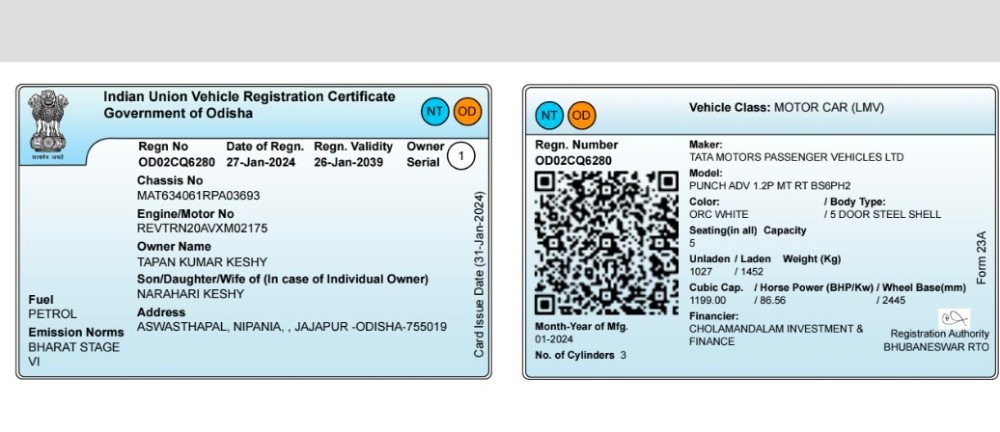Select the value BHARAT STAGE VI
1000x432 pixels.
click(x=74, y=355)
